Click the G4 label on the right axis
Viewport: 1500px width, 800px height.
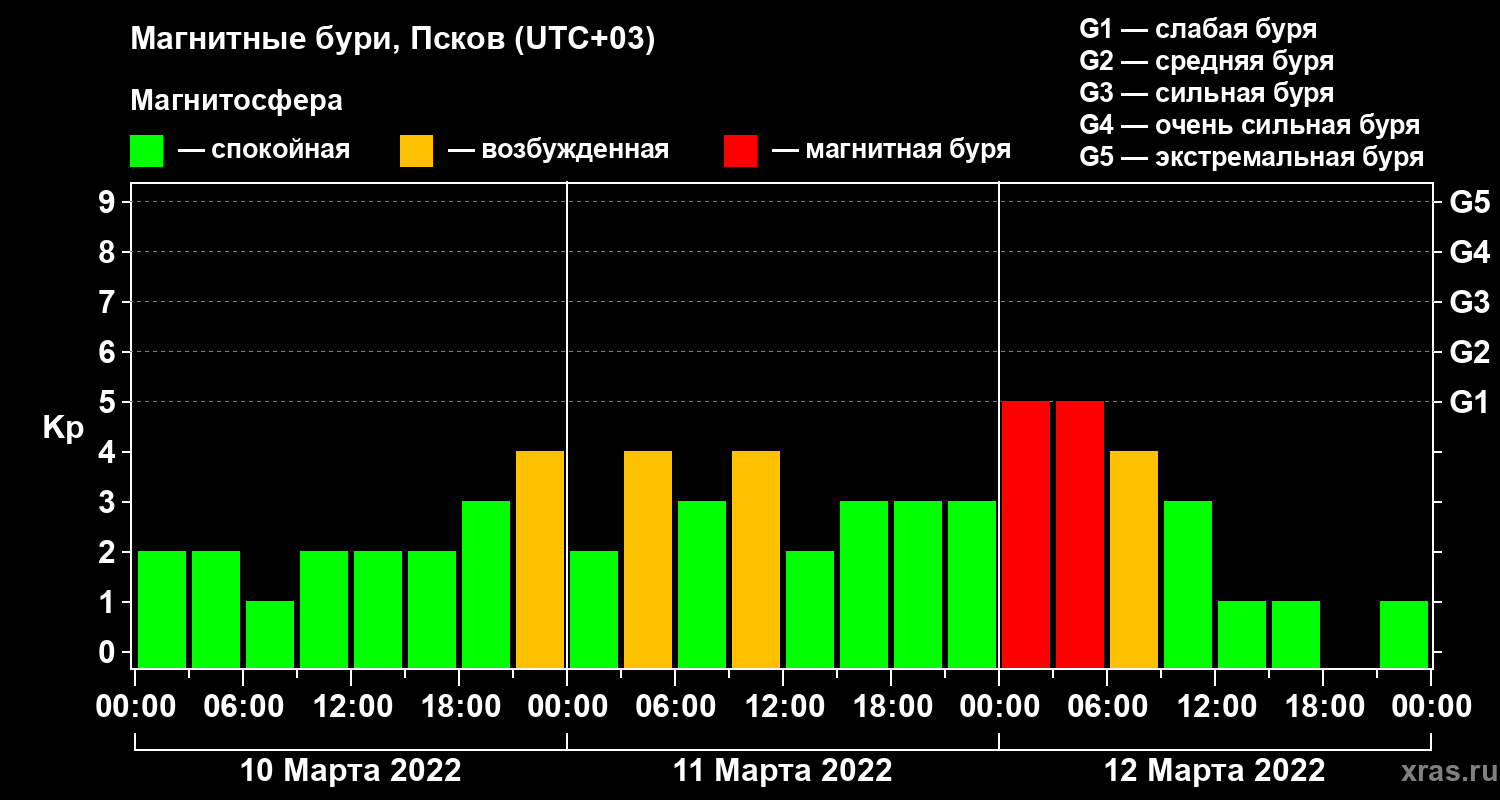[x=1469, y=252]
